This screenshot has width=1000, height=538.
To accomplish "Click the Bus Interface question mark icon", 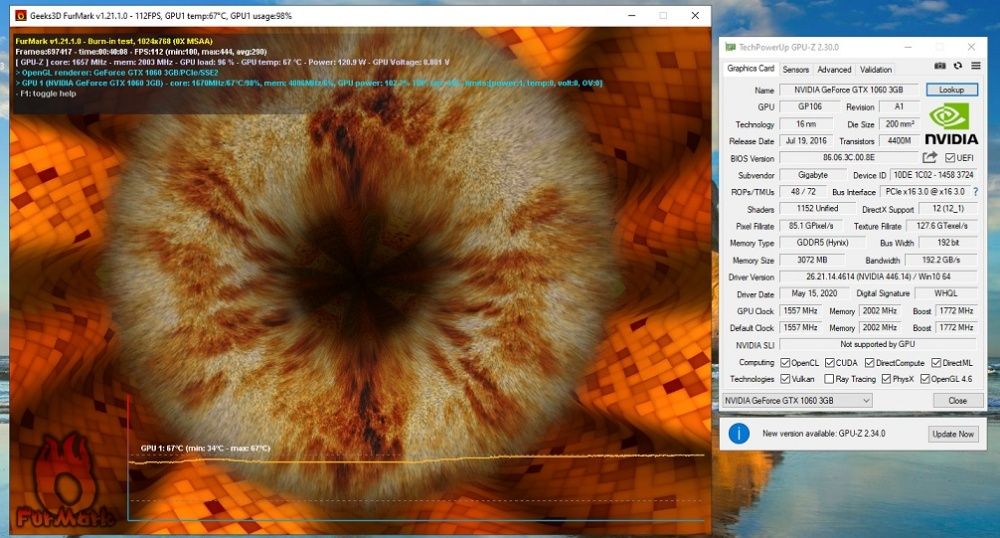I will [975, 191].
